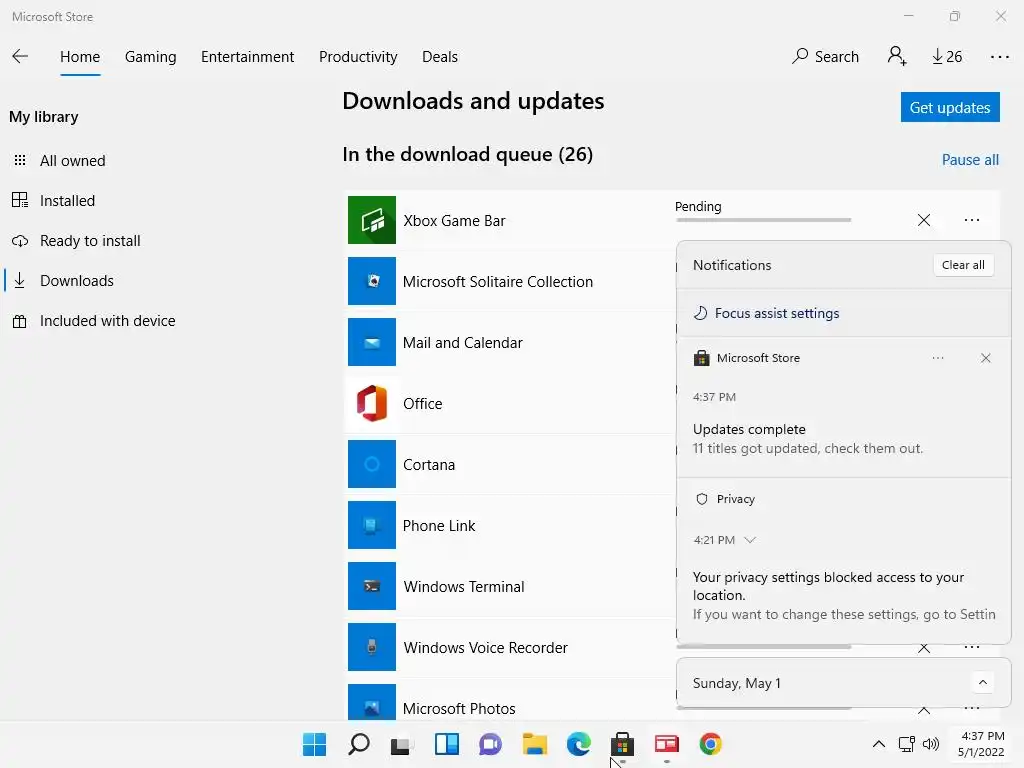The image size is (1024, 768).
Task: Open the Deals tab
Action: 440,57
